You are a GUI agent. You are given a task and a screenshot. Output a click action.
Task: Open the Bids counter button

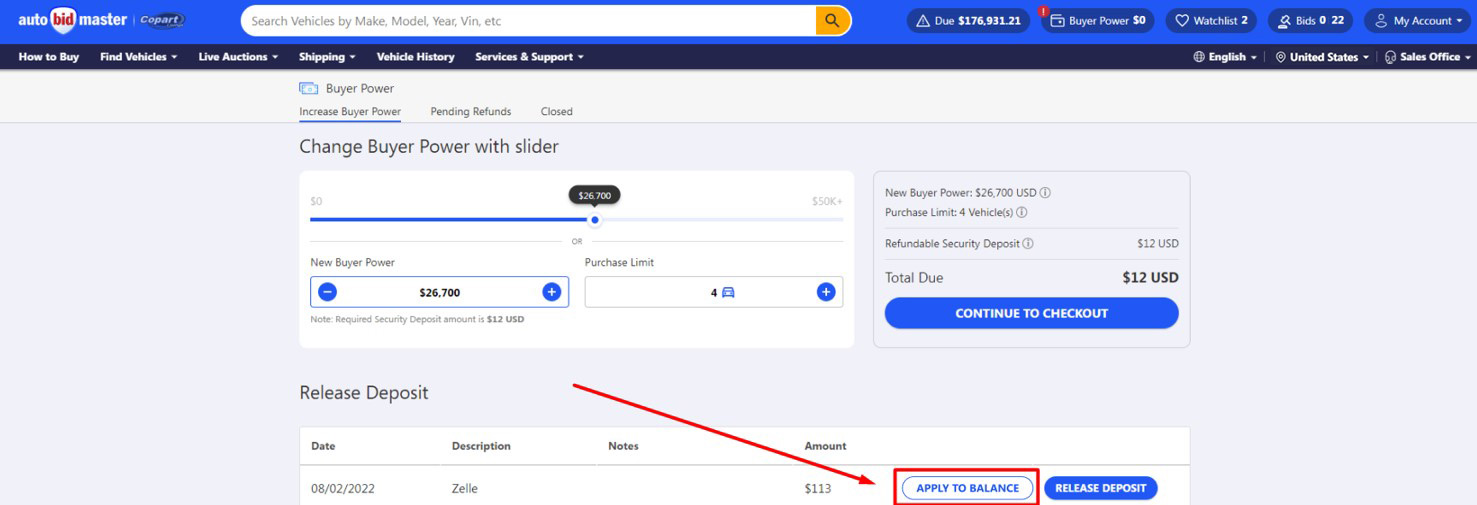pos(1310,20)
